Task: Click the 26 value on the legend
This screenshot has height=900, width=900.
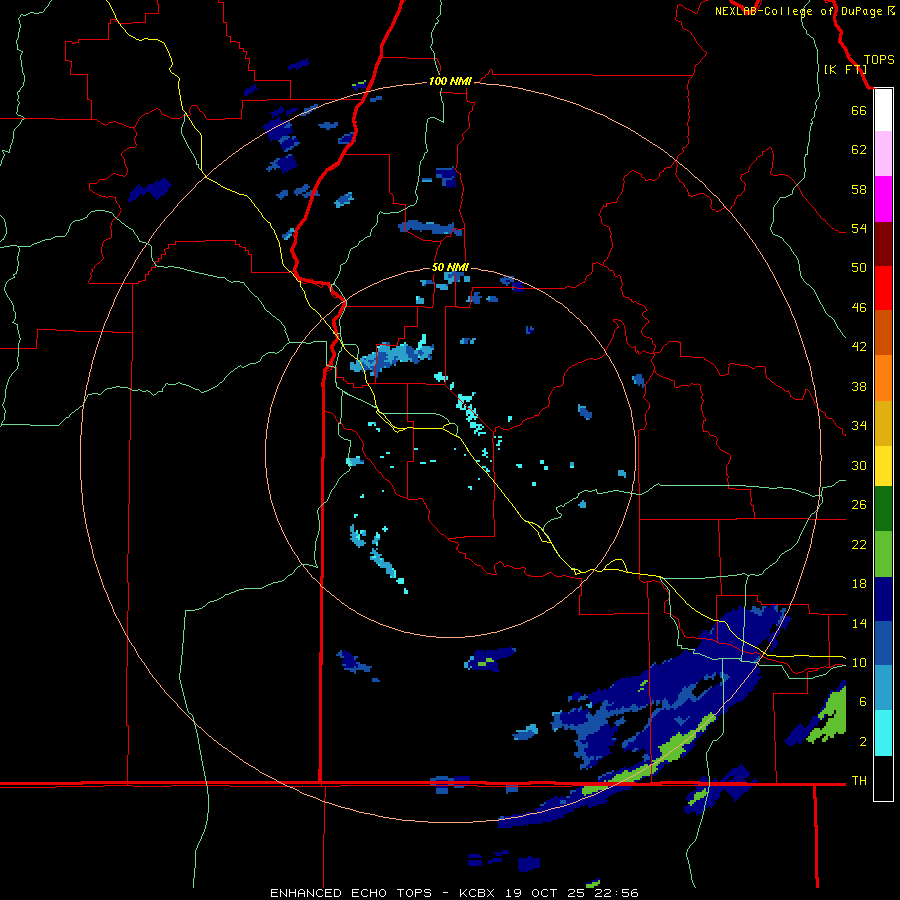Action: [x=859, y=505]
